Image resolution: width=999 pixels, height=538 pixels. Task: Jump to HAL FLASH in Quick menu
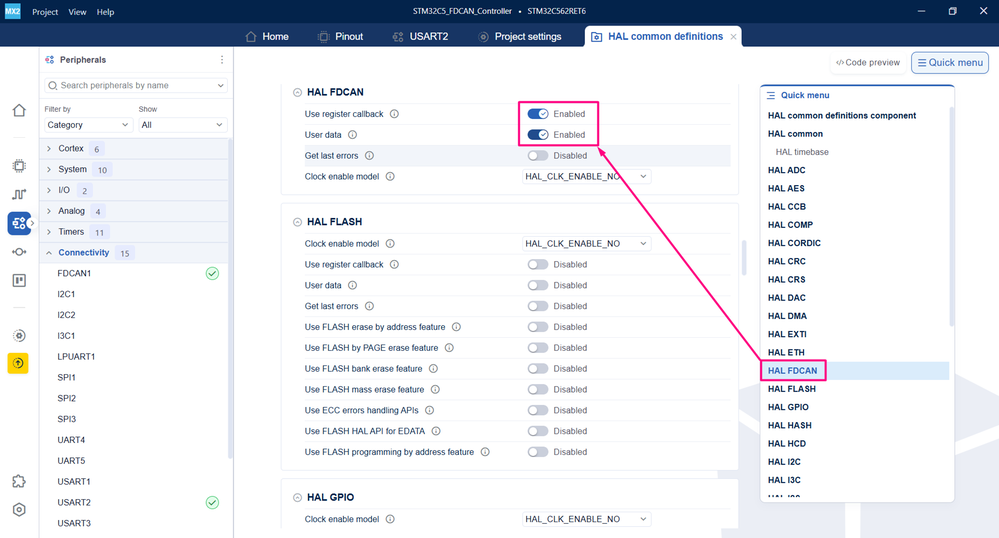791,389
